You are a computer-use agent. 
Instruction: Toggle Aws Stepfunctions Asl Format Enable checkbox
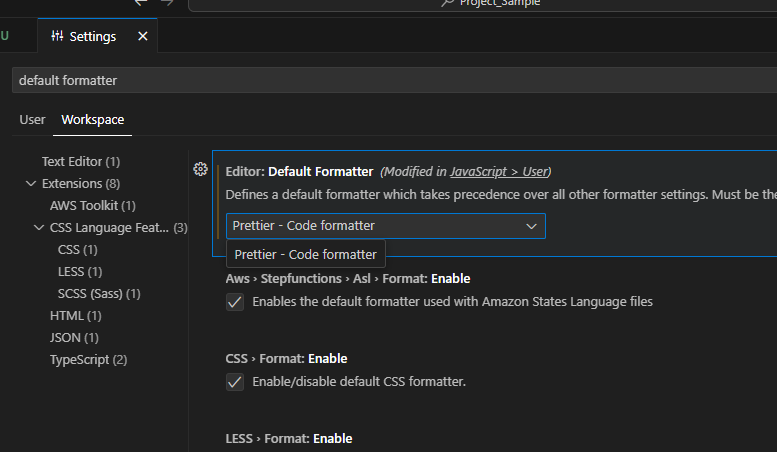(235, 302)
